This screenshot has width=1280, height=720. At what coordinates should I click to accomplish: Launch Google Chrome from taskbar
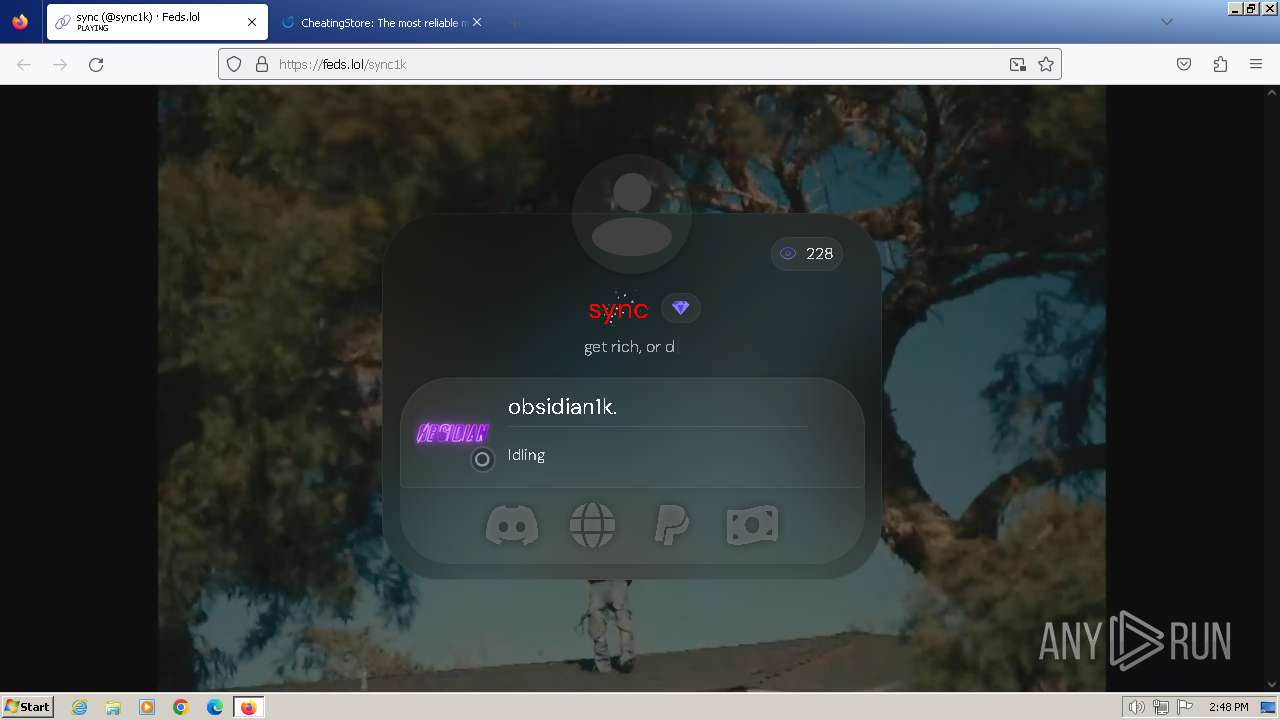181,707
